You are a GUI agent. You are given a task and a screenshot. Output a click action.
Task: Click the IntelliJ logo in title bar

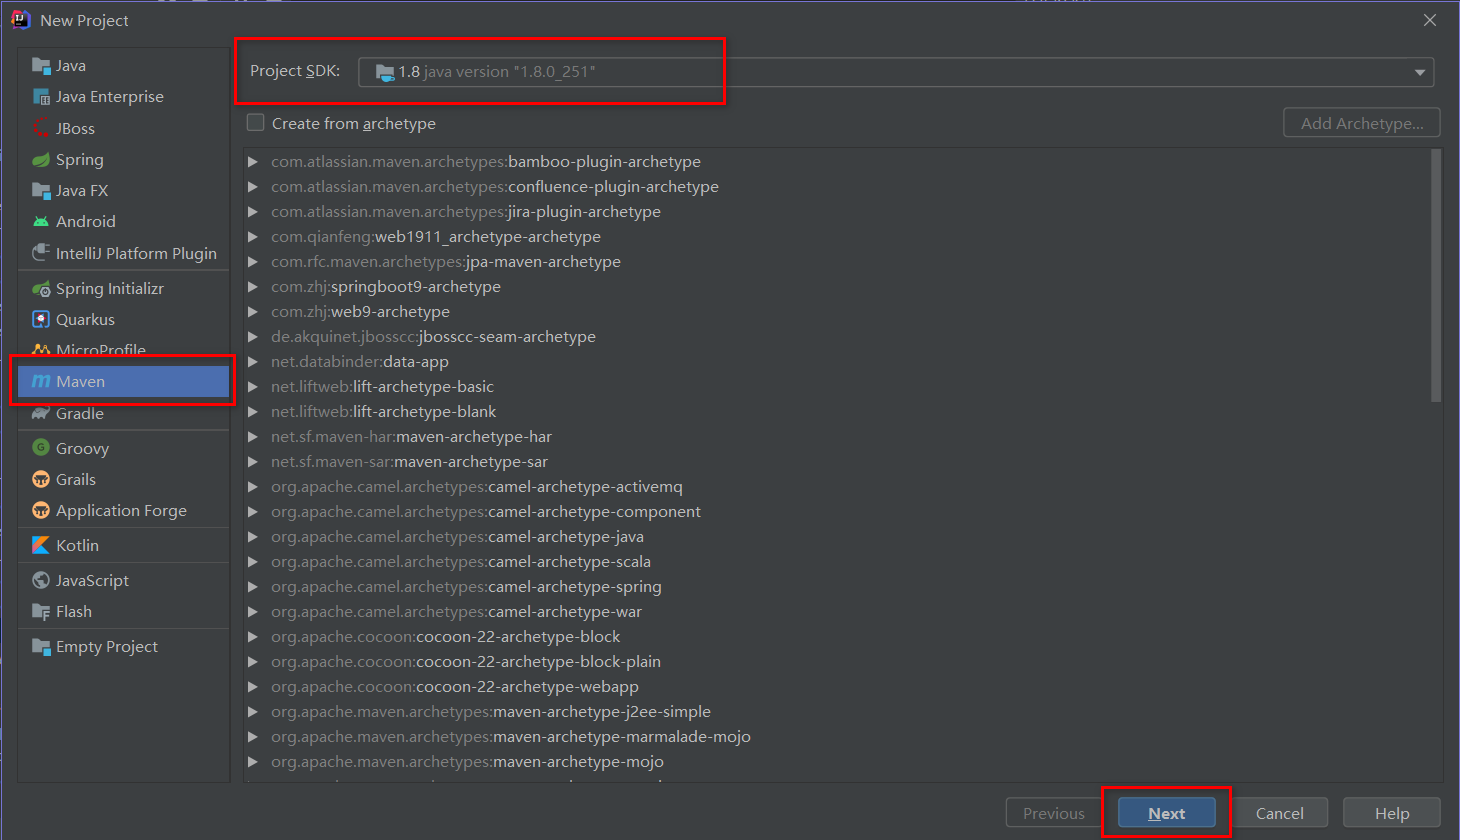20,20
